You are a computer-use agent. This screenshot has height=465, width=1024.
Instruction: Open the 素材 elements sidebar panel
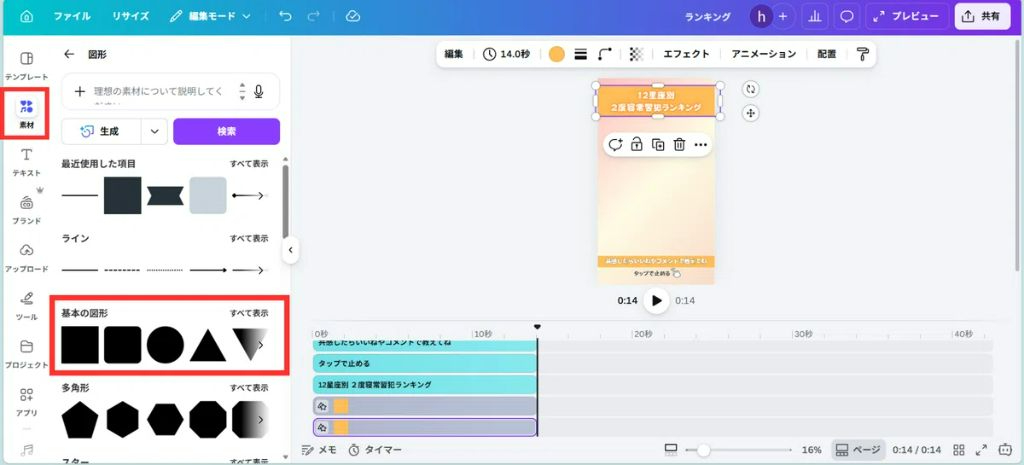(27, 112)
